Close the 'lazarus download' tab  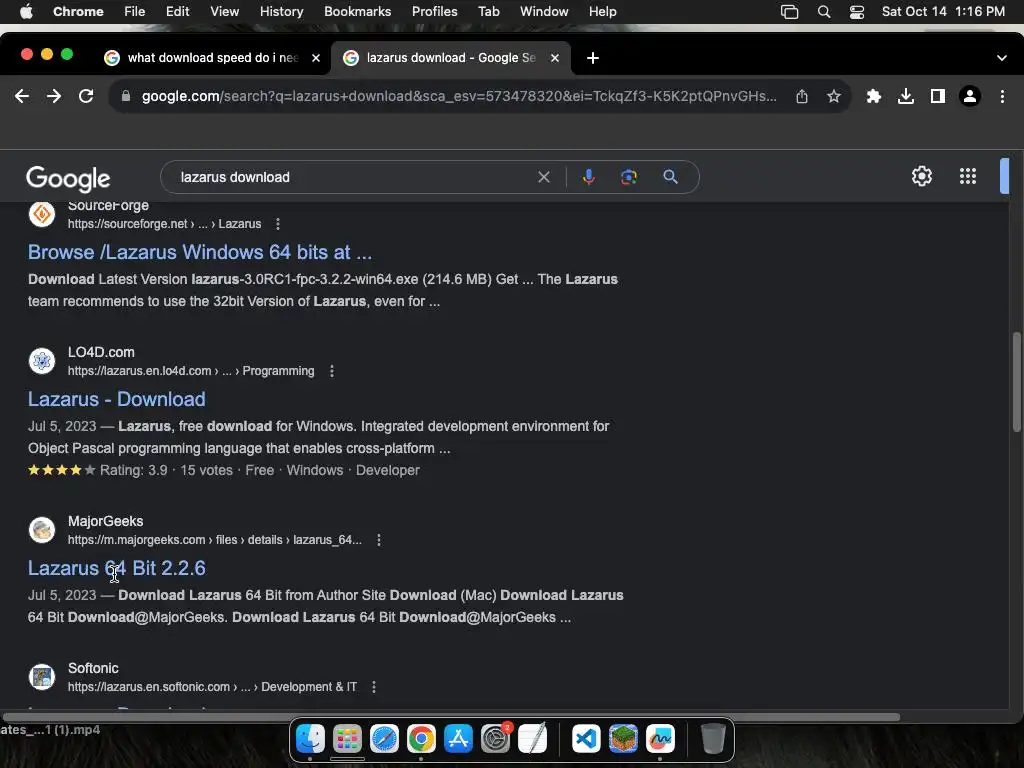(554, 58)
